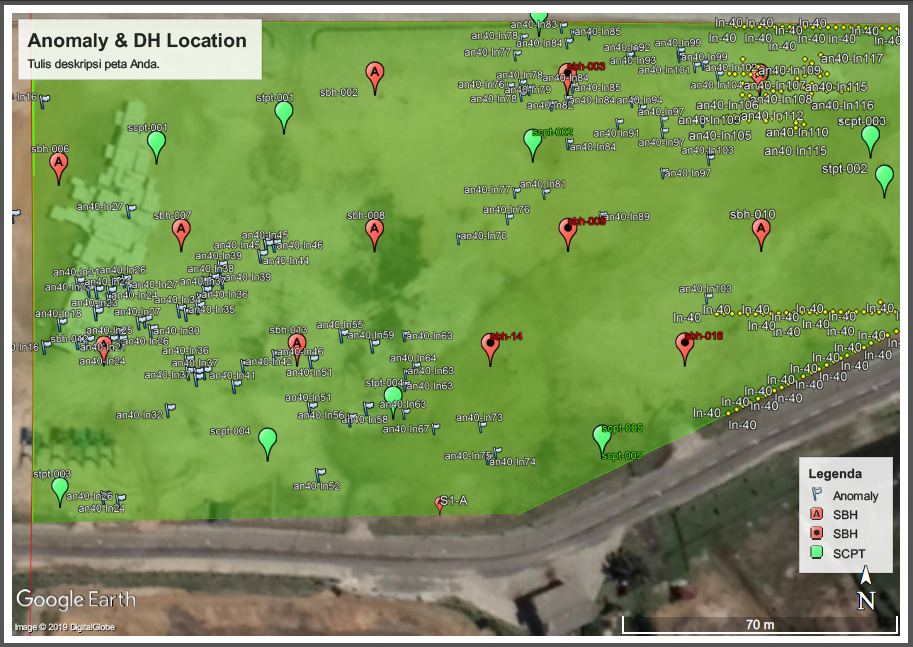The width and height of the screenshot is (913, 647).
Task: Click the green stpt-001 pin
Action: (x=285, y=115)
